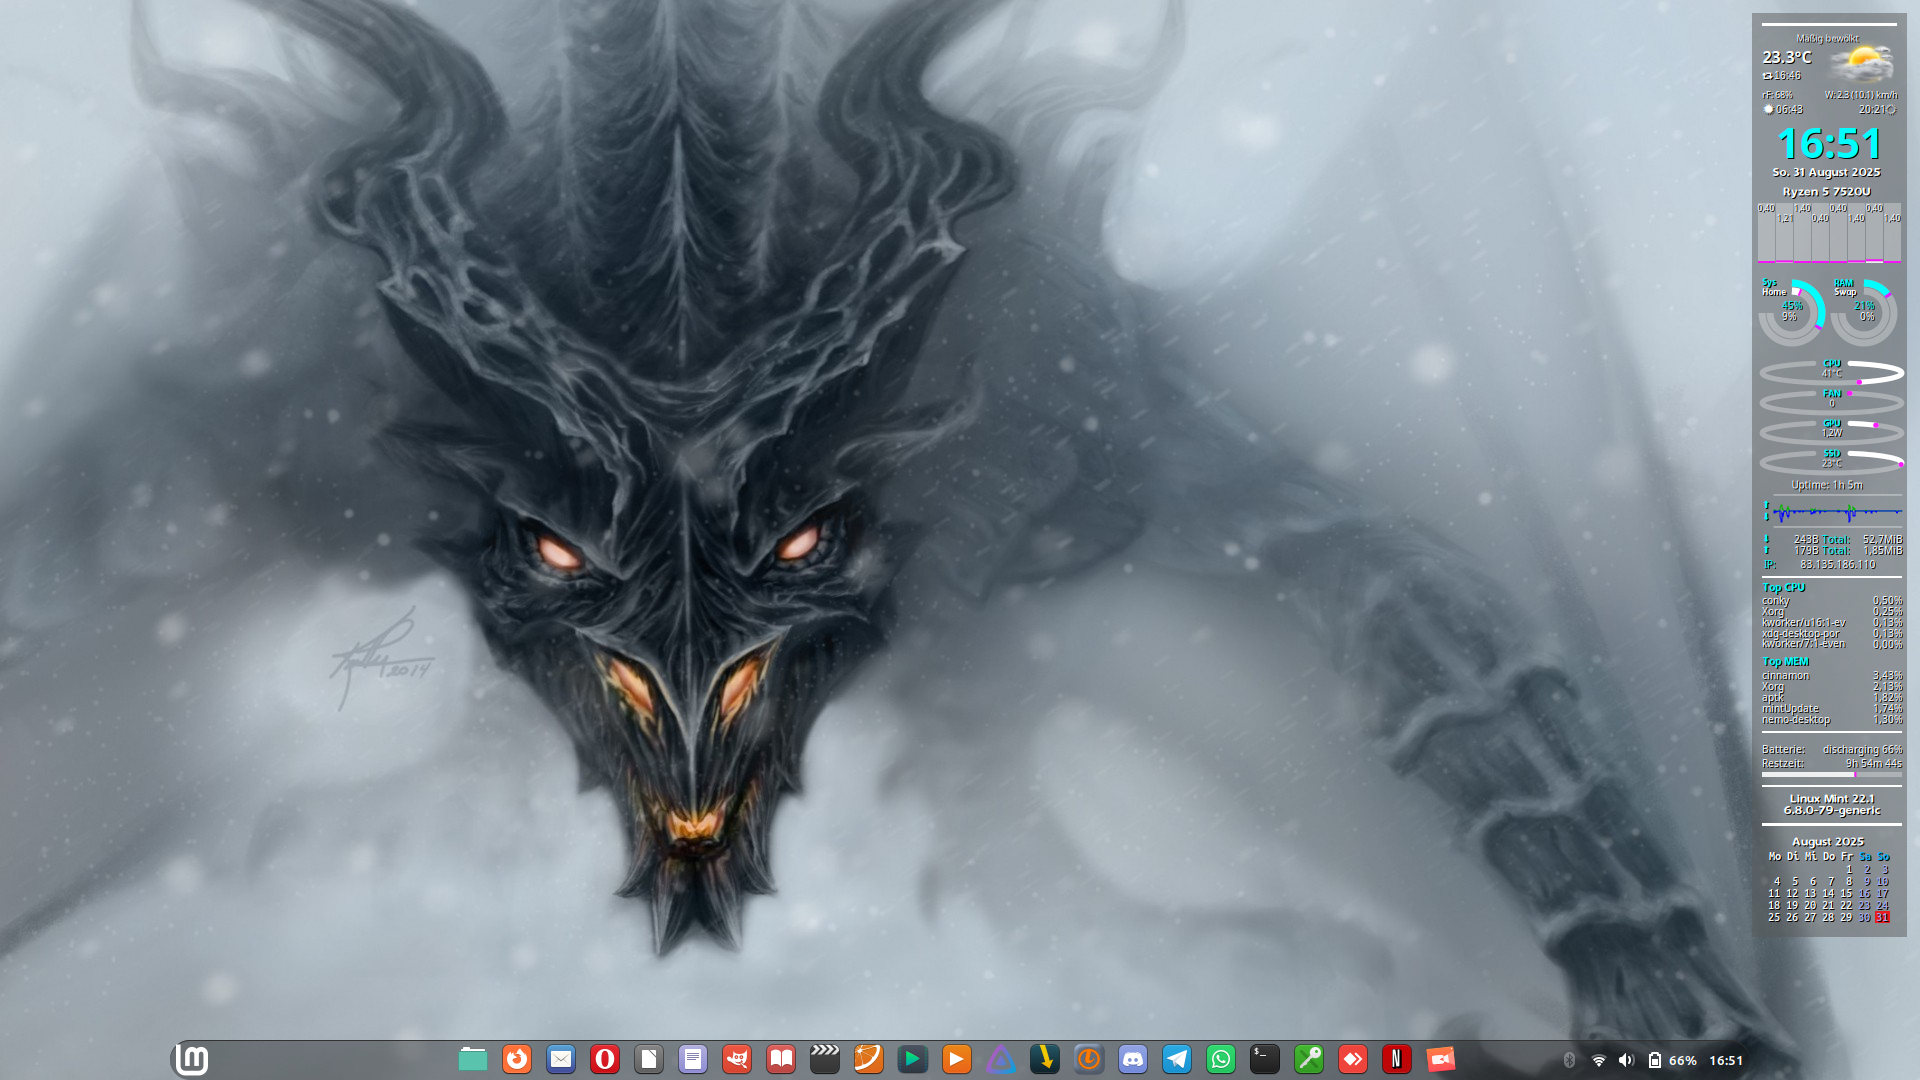Open the green key password manager
Screen dimensions: 1920x1080
[1309, 1059]
